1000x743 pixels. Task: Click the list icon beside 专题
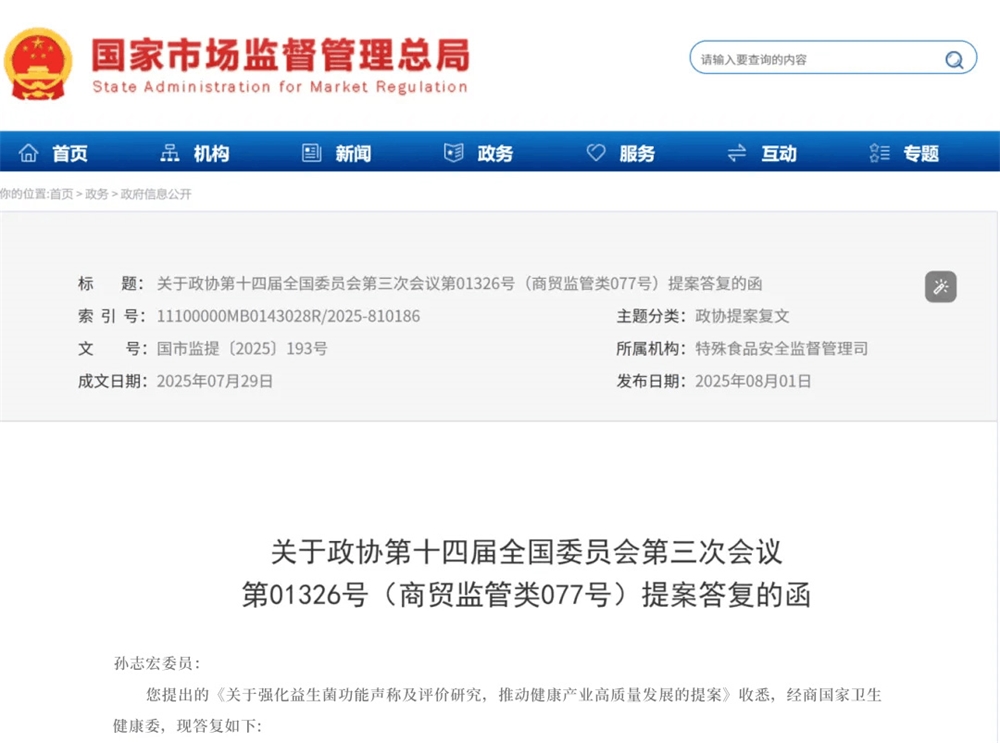click(879, 153)
